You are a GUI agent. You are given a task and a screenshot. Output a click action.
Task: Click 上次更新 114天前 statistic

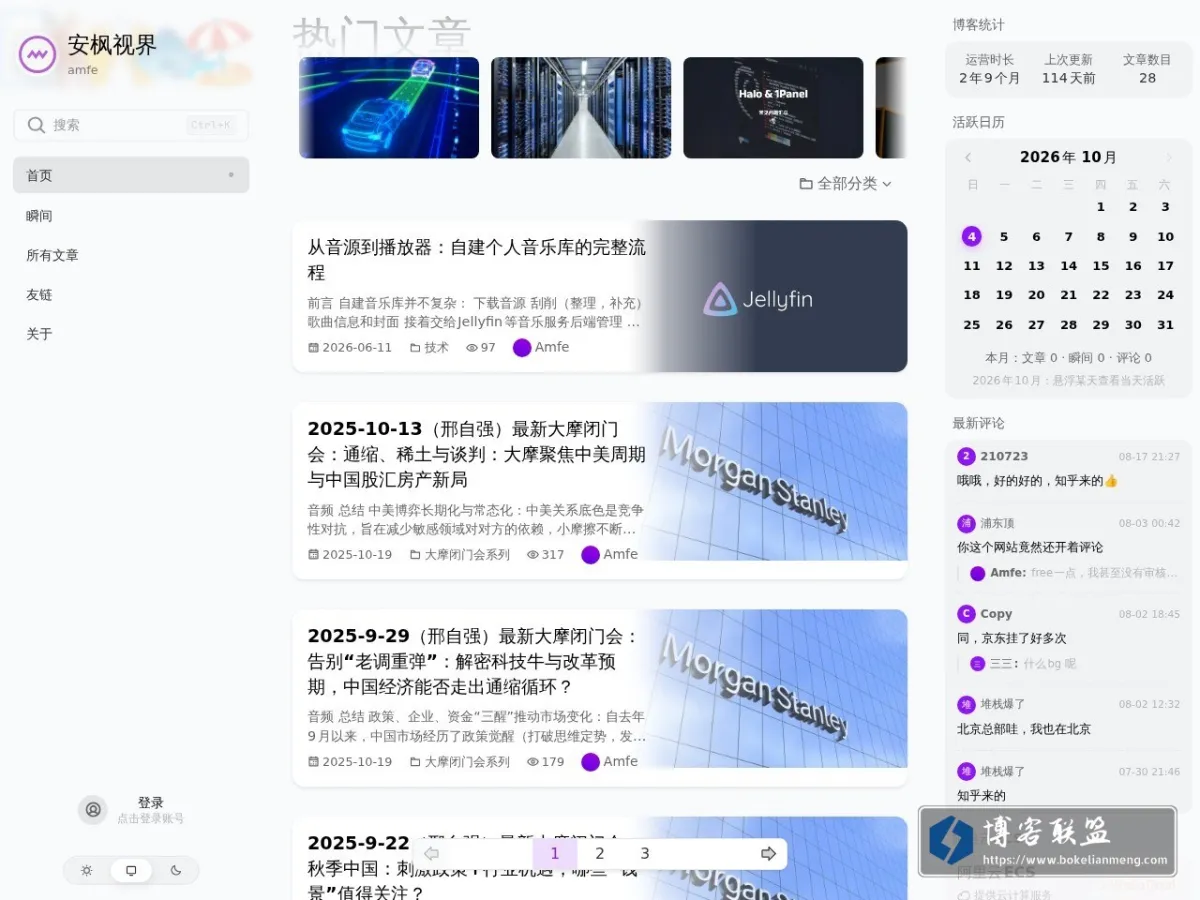[1069, 69]
